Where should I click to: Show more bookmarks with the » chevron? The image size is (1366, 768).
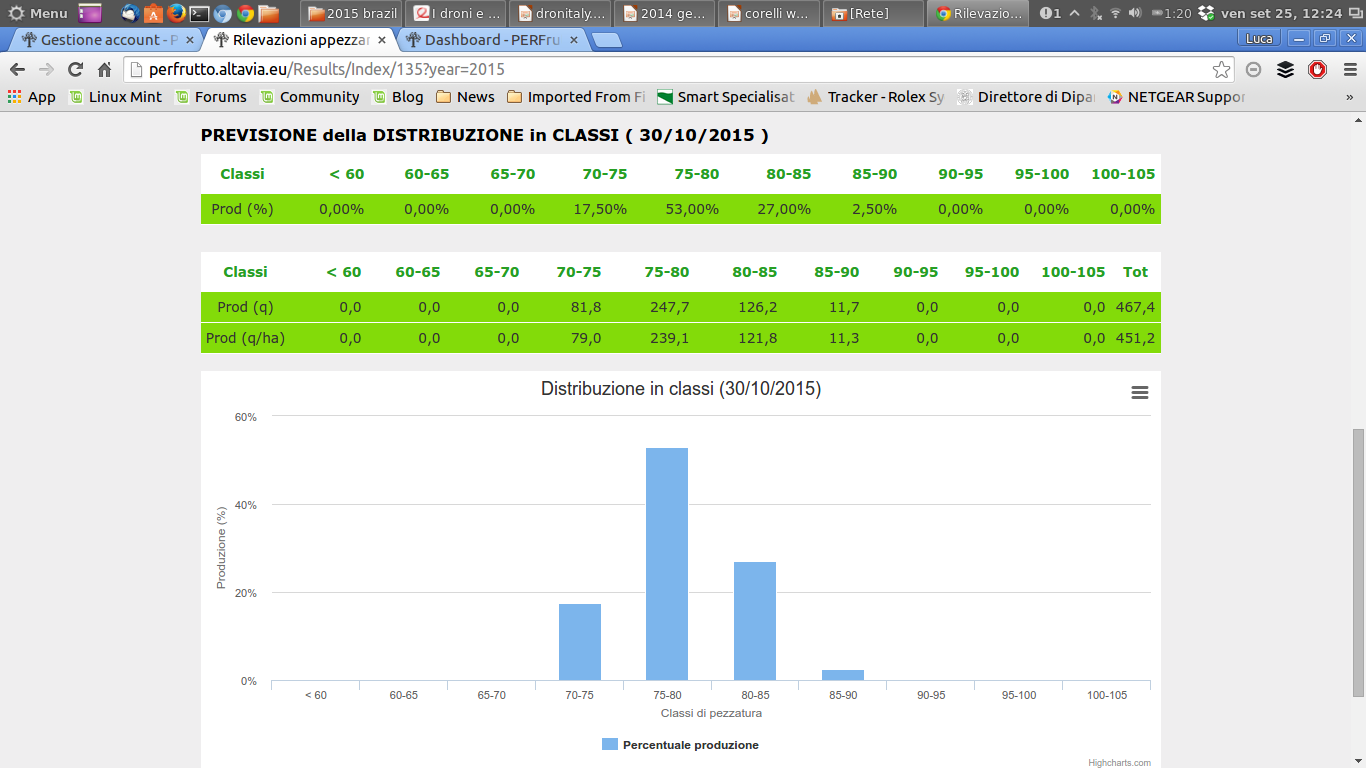1349,97
